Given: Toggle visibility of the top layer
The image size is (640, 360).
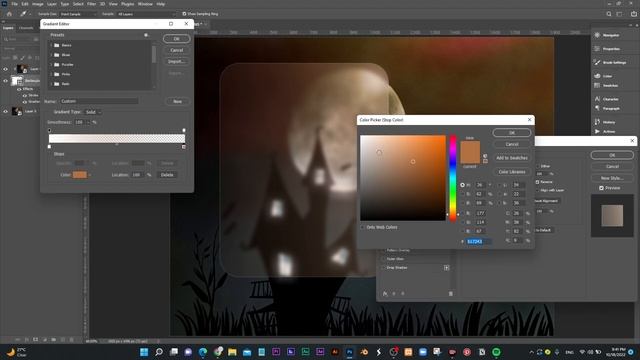Looking at the screenshot, I should point(5,69).
